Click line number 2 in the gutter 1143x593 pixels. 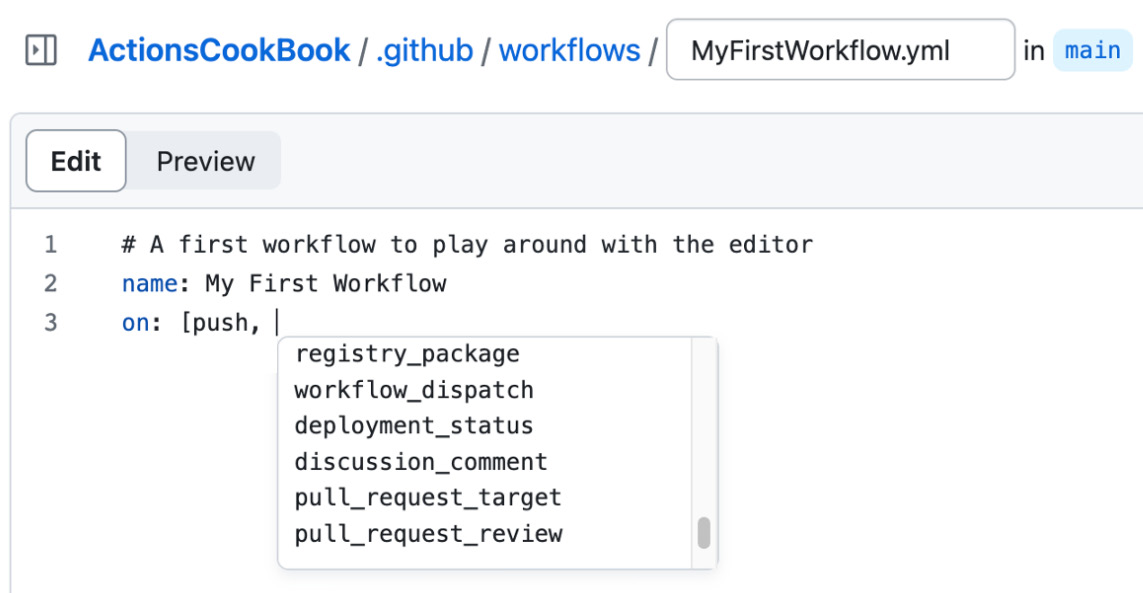point(50,283)
